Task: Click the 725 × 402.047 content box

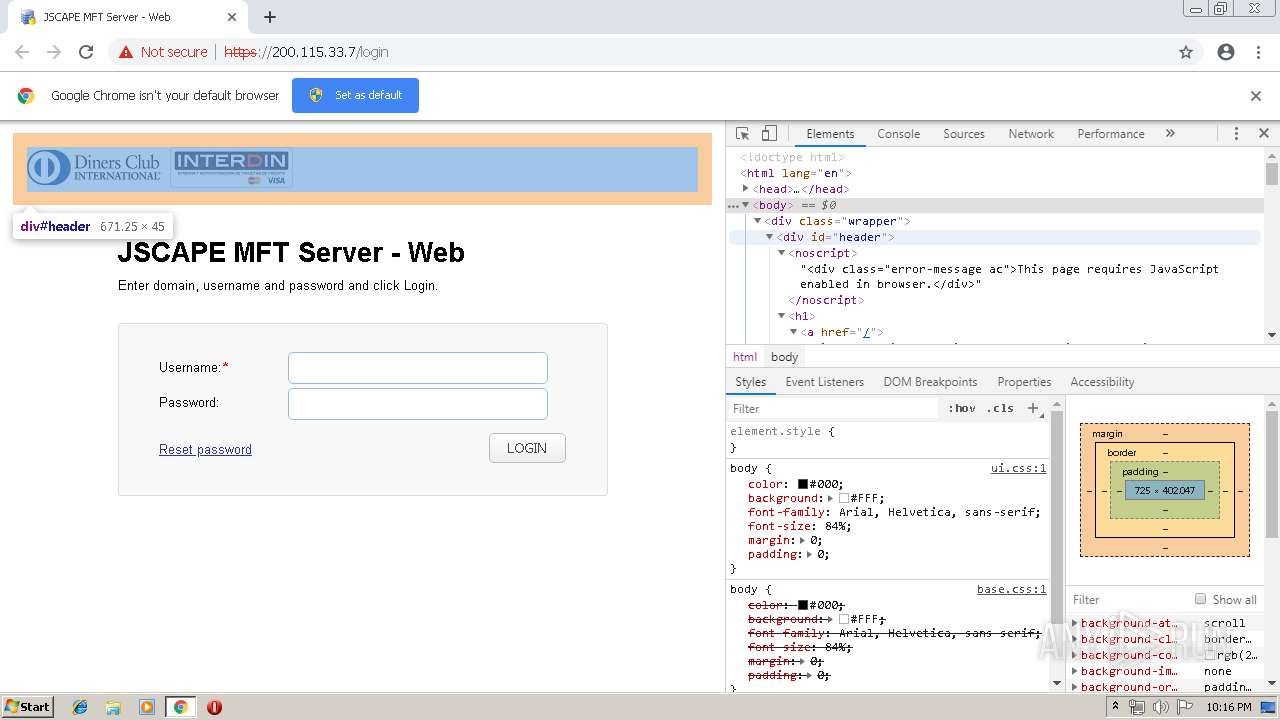Action: coord(1164,491)
